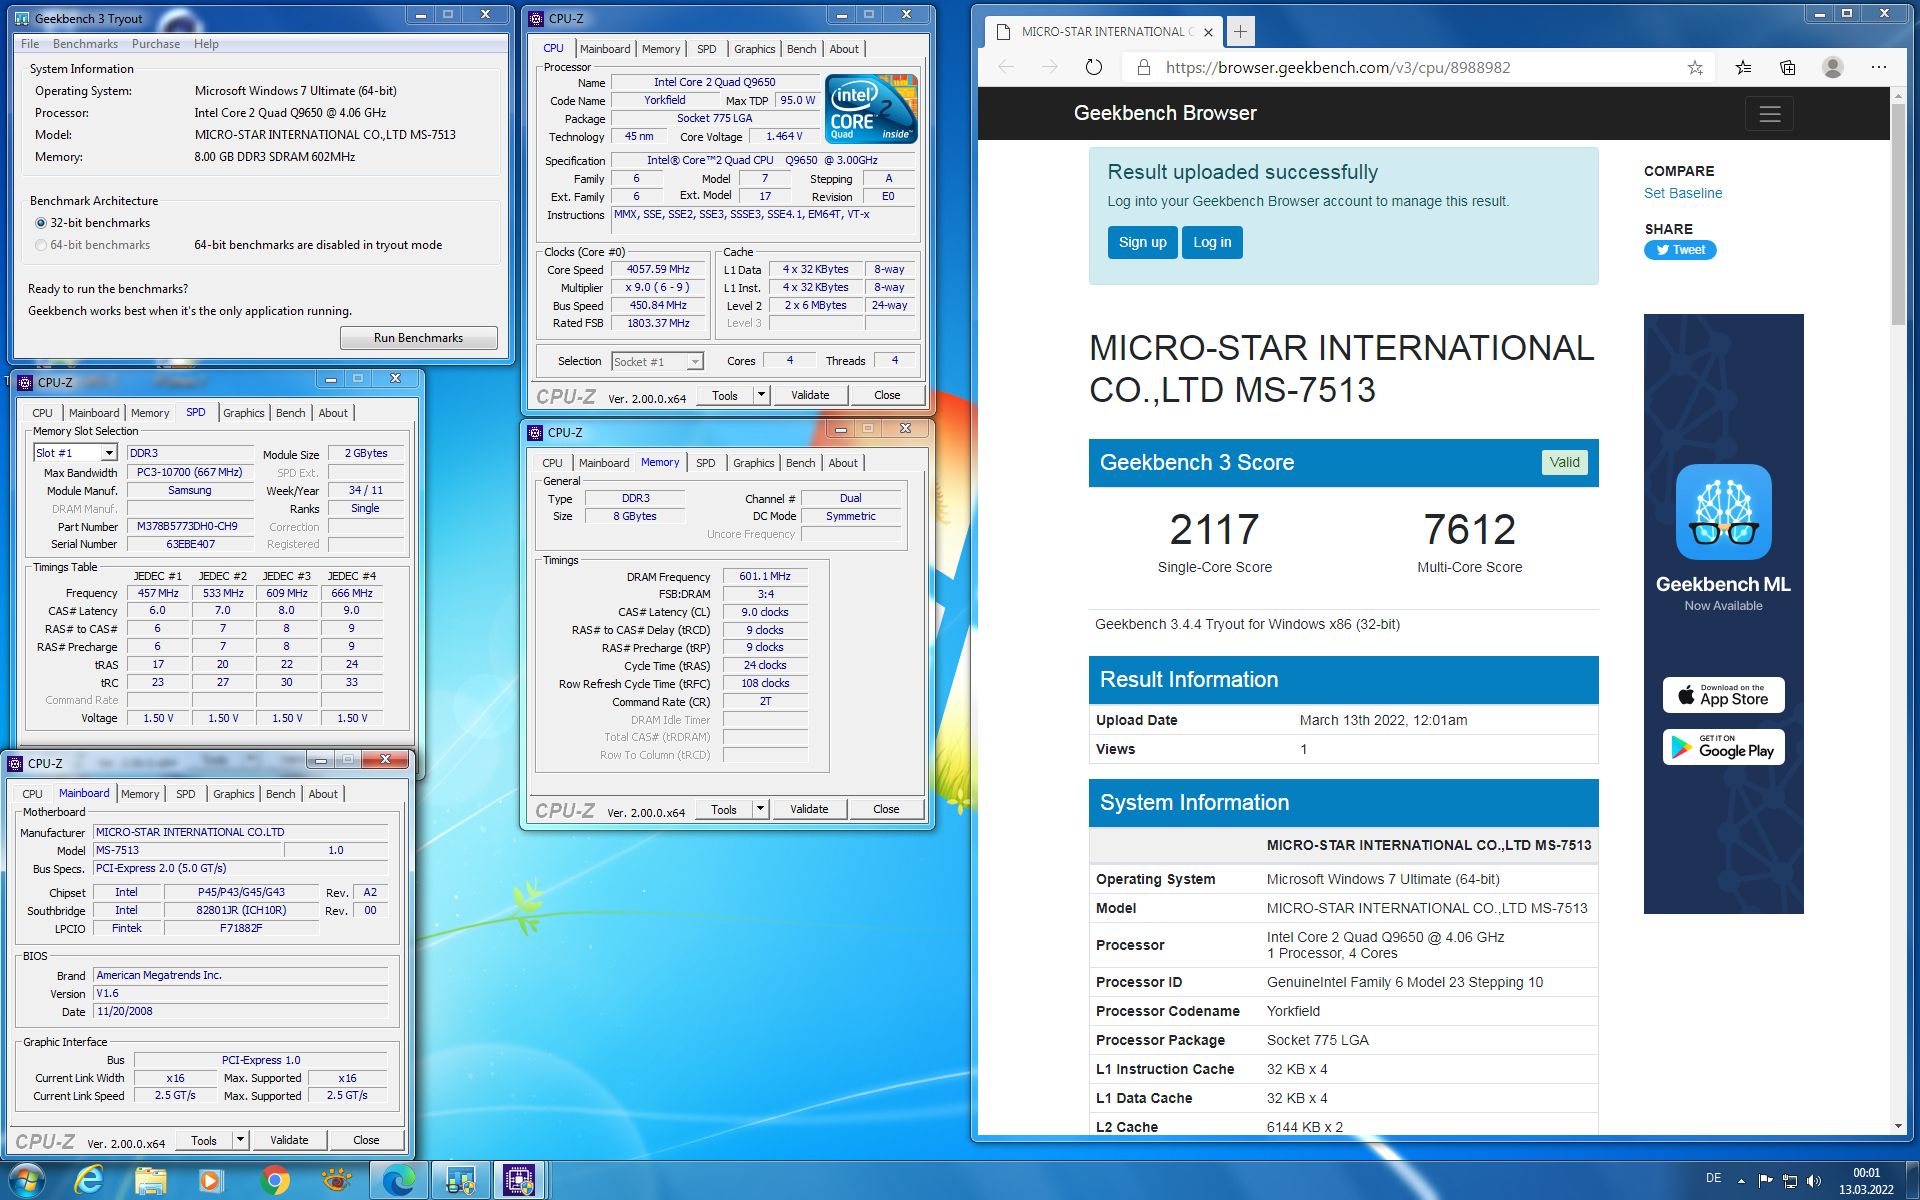Click Log in on Geekbench Browser
1920x1200 pixels.
[x=1212, y=242]
